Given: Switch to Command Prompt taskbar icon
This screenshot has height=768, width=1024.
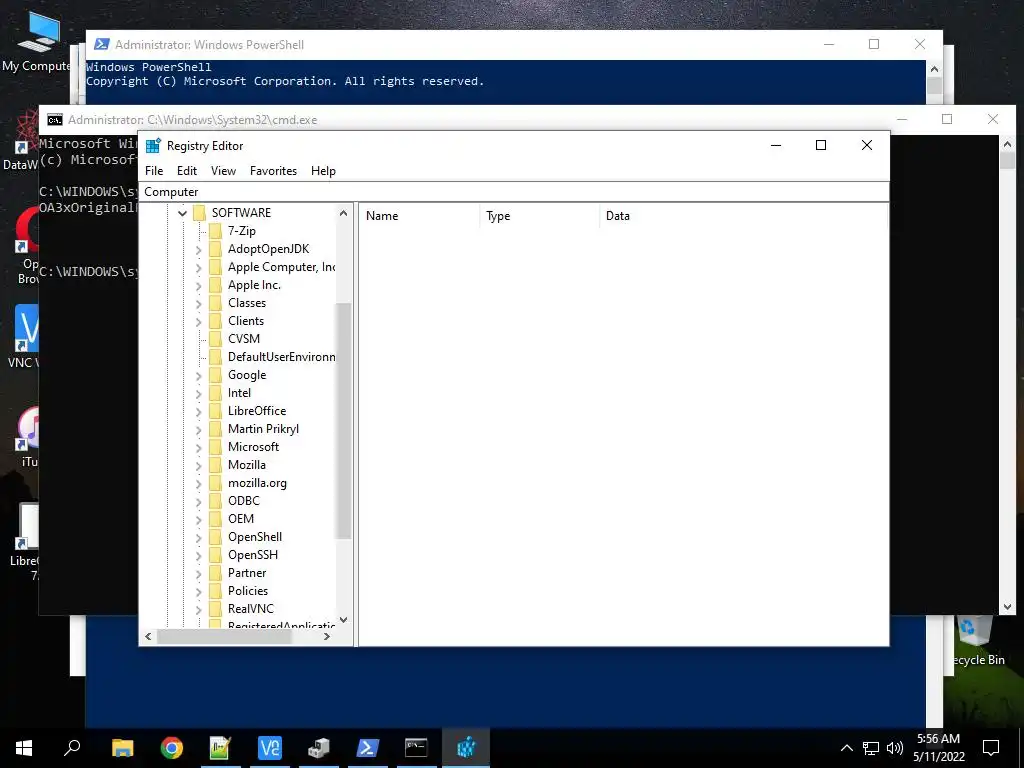Looking at the screenshot, I should 416,748.
